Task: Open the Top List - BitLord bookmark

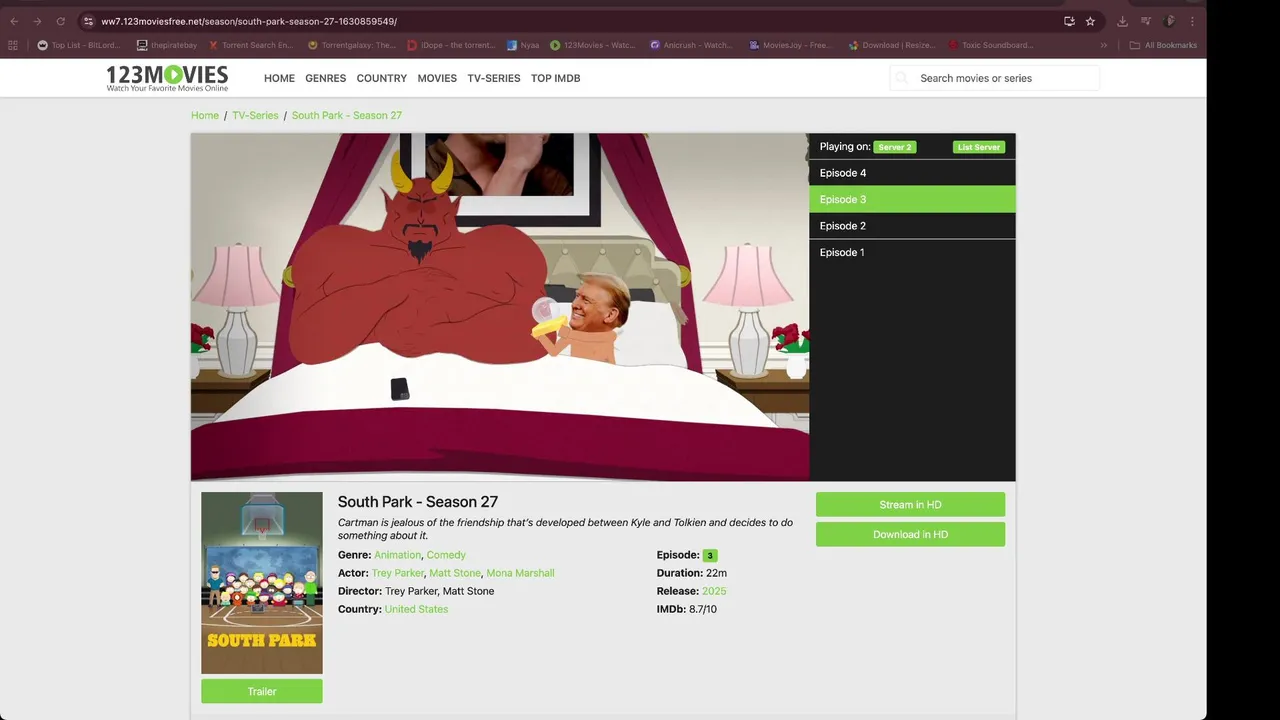Action: point(79,45)
